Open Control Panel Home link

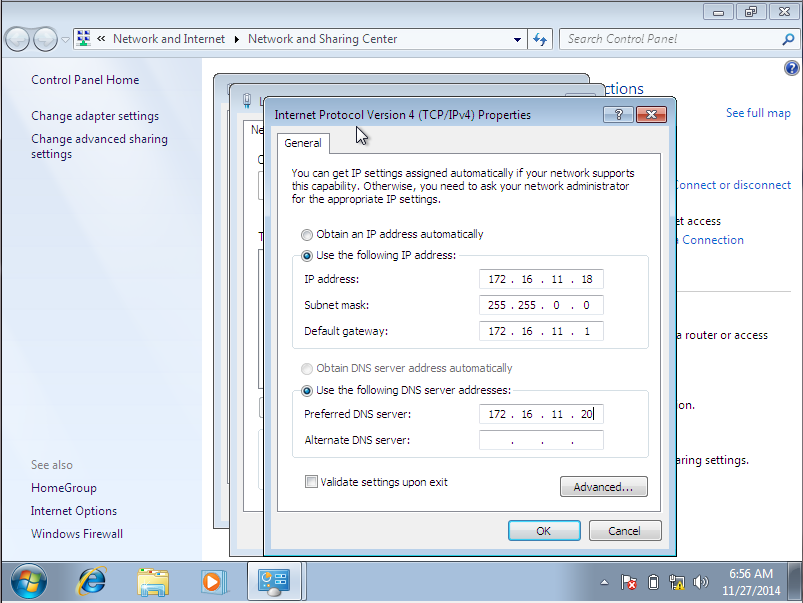pyautogui.click(x=85, y=80)
